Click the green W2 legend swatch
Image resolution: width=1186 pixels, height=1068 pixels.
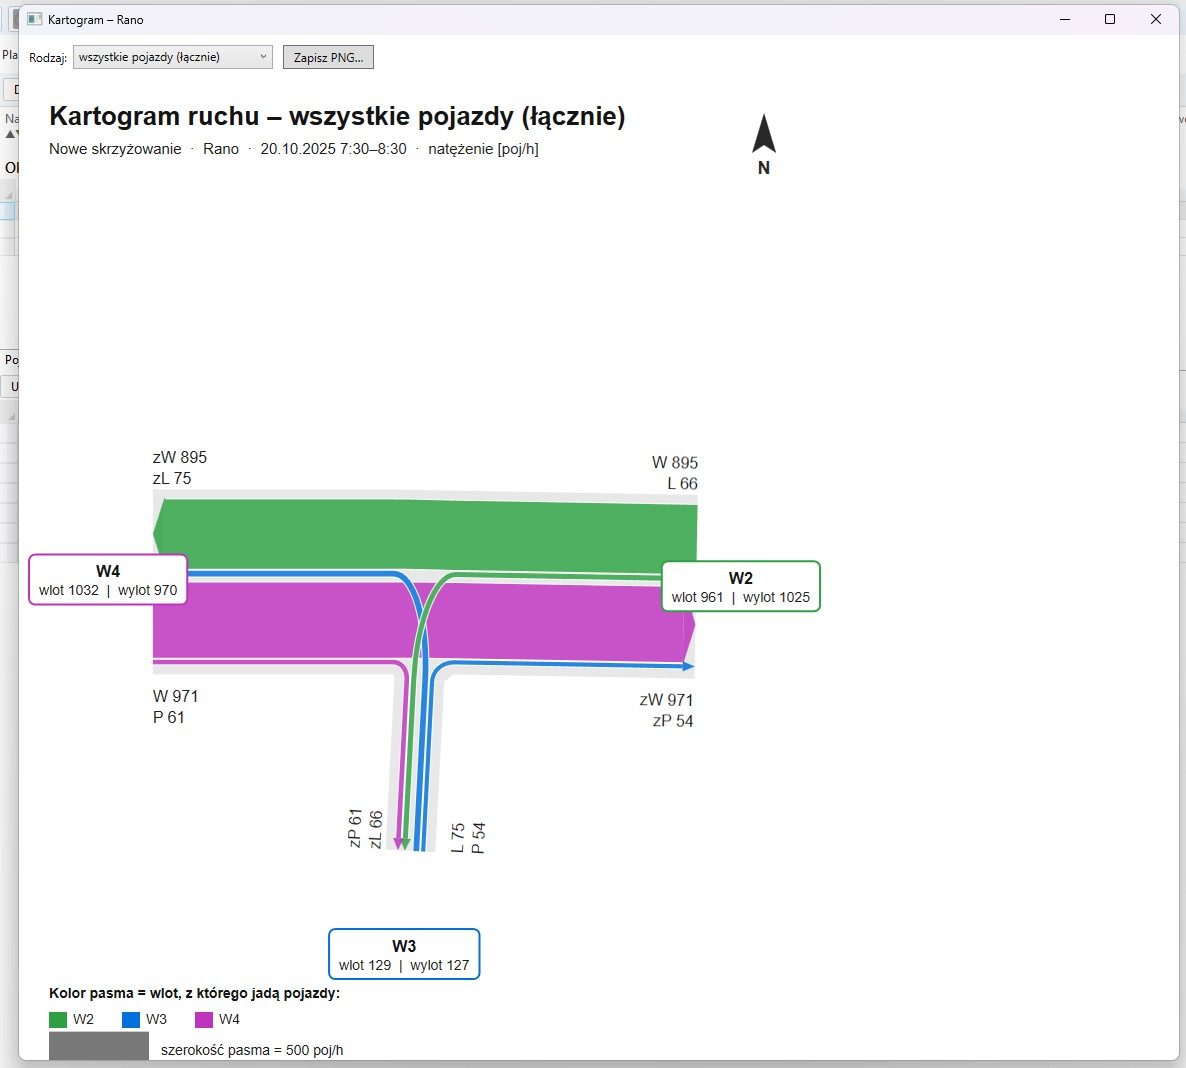pyautogui.click(x=58, y=1020)
